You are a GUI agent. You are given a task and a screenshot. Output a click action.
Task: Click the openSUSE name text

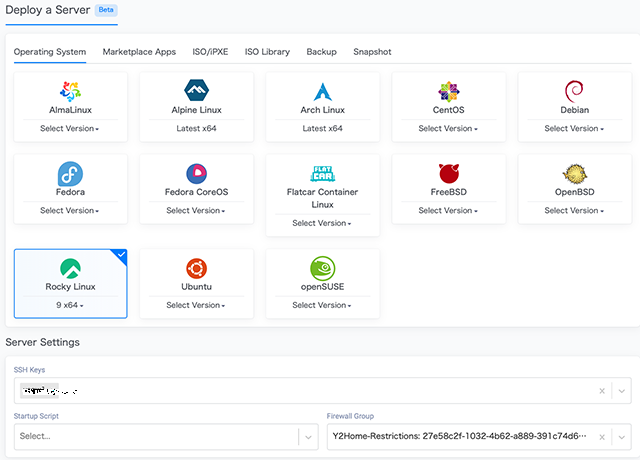[322, 287]
